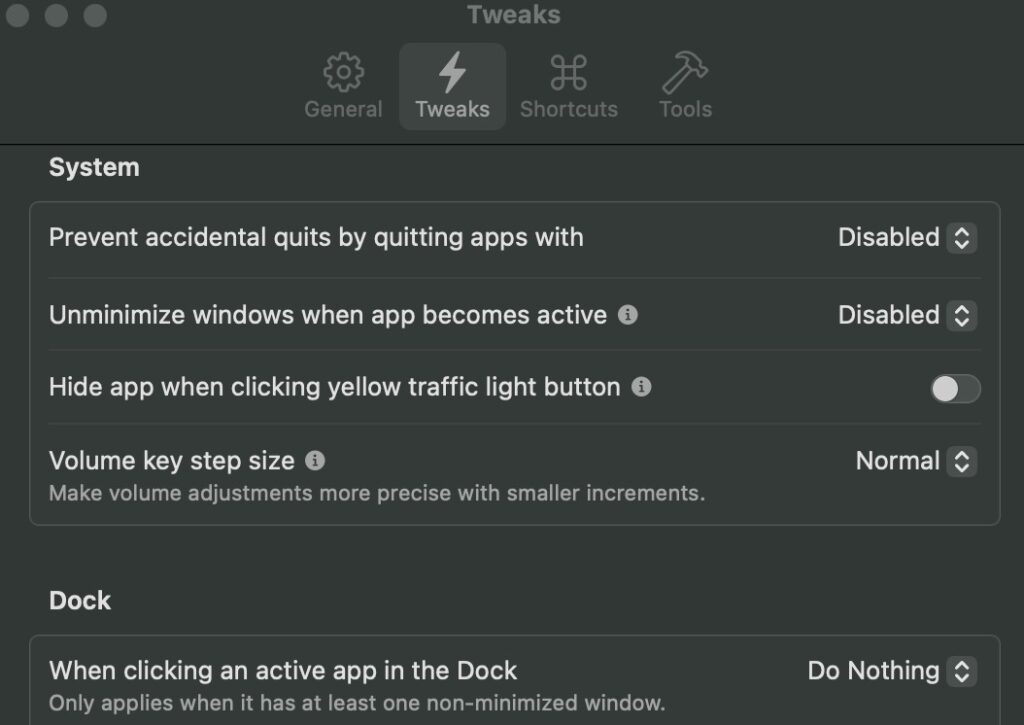1024x725 pixels.
Task: Click the volume adjustments description text
Action: coord(377,493)
